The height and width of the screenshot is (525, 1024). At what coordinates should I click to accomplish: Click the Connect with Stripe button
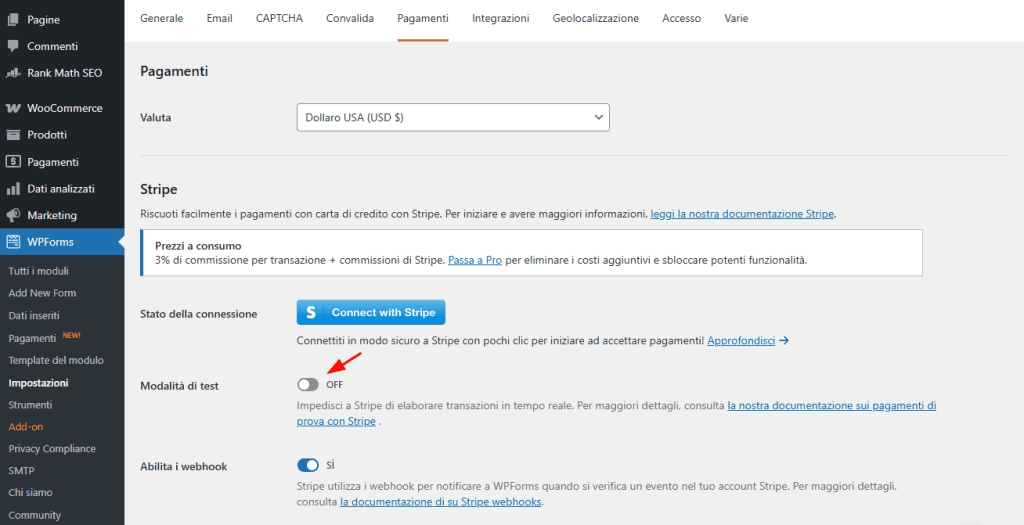(x=371, y=313)
